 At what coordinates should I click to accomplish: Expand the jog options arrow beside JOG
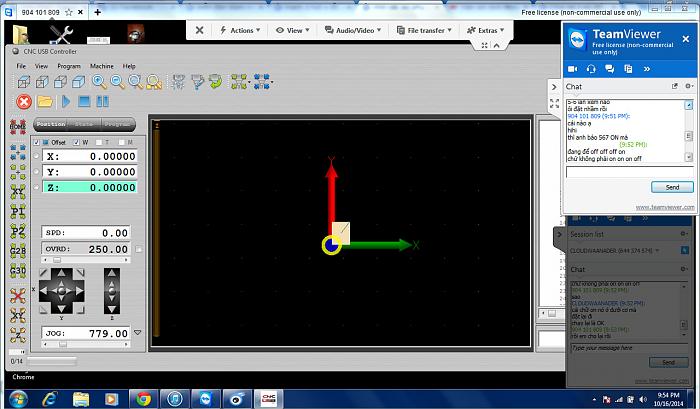click(139, 333)
